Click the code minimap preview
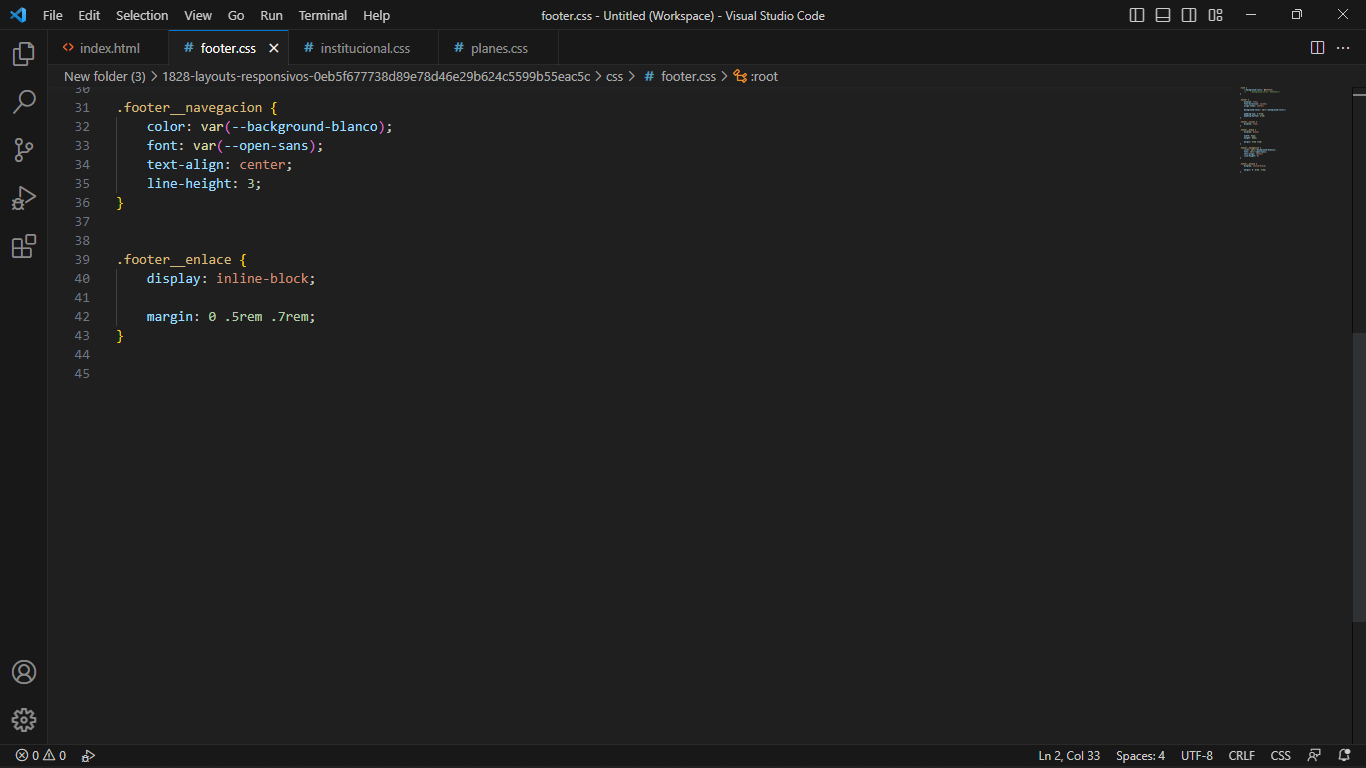 [x=1262, y=130]
